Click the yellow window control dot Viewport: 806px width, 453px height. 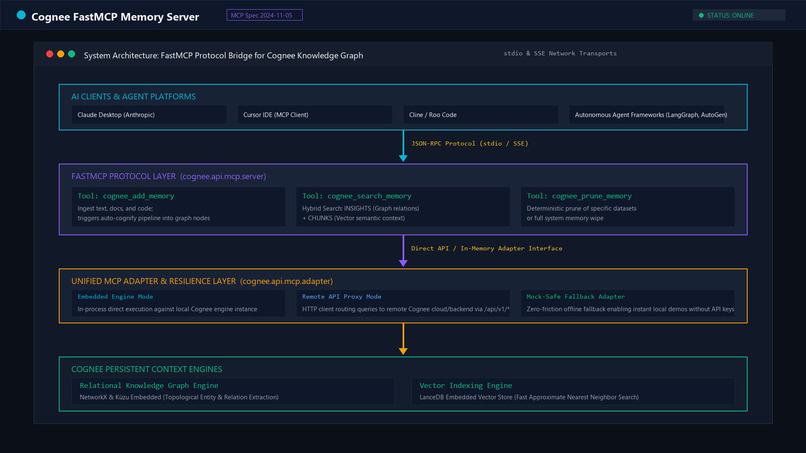(61, 54)
